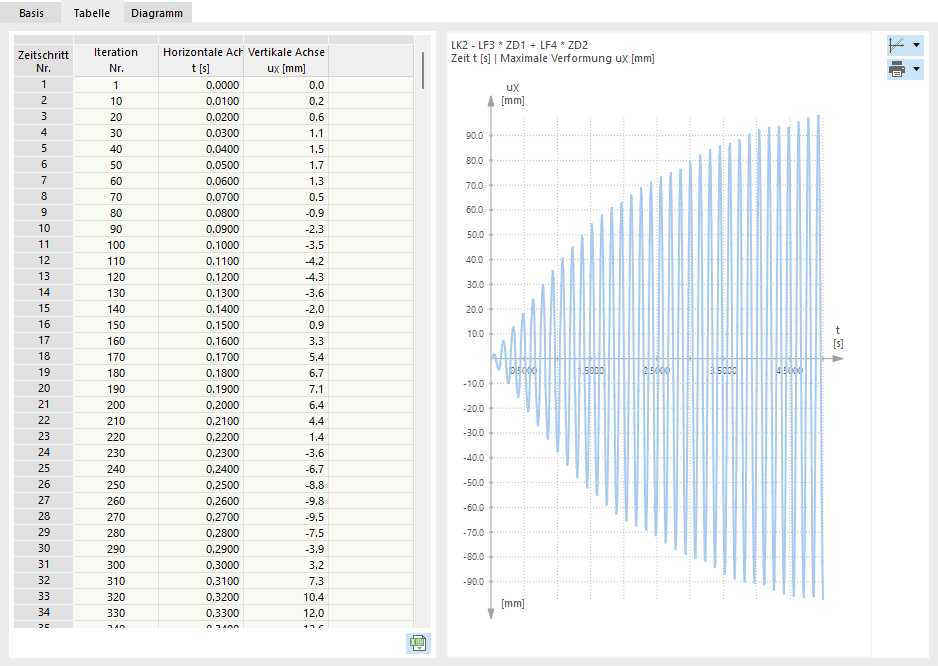Click the uX cell showing 12.0
This screenshot has width=938, height=666.
(x=286, y=613)
